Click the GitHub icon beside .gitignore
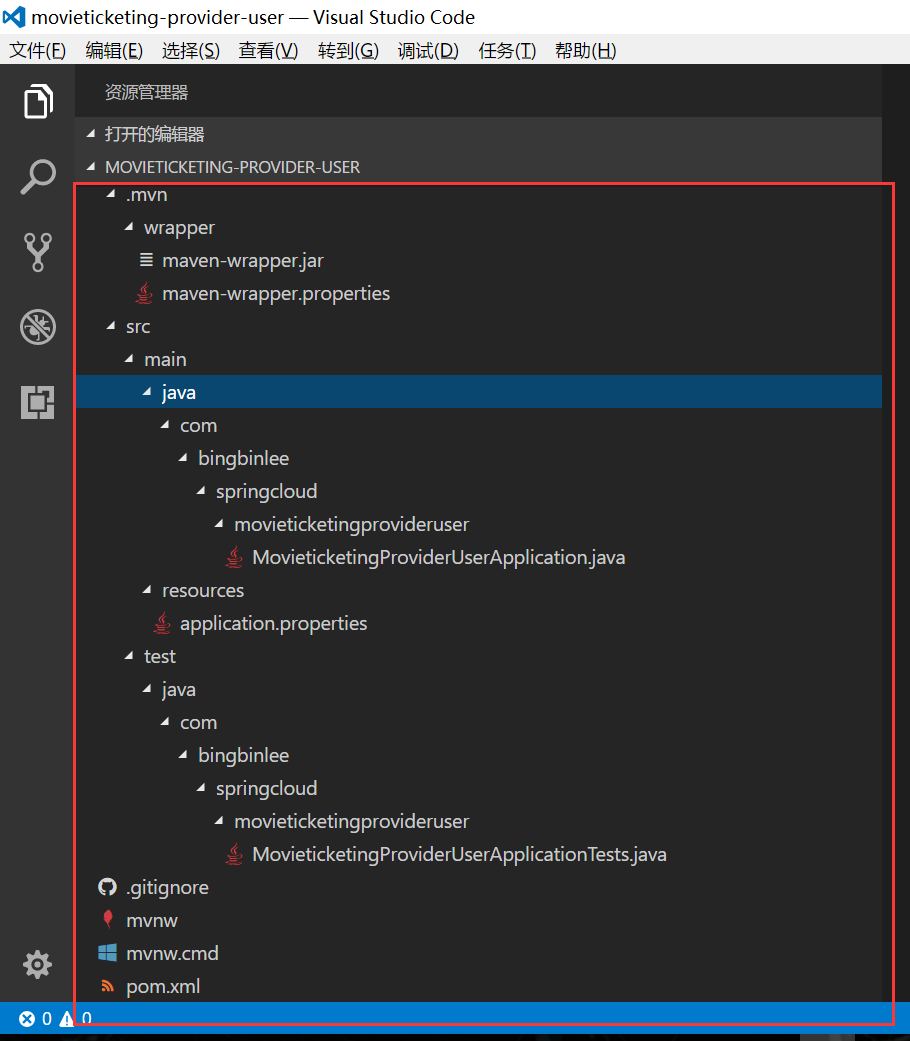This screenshot has width=910, height=1041. coord(107,887)
